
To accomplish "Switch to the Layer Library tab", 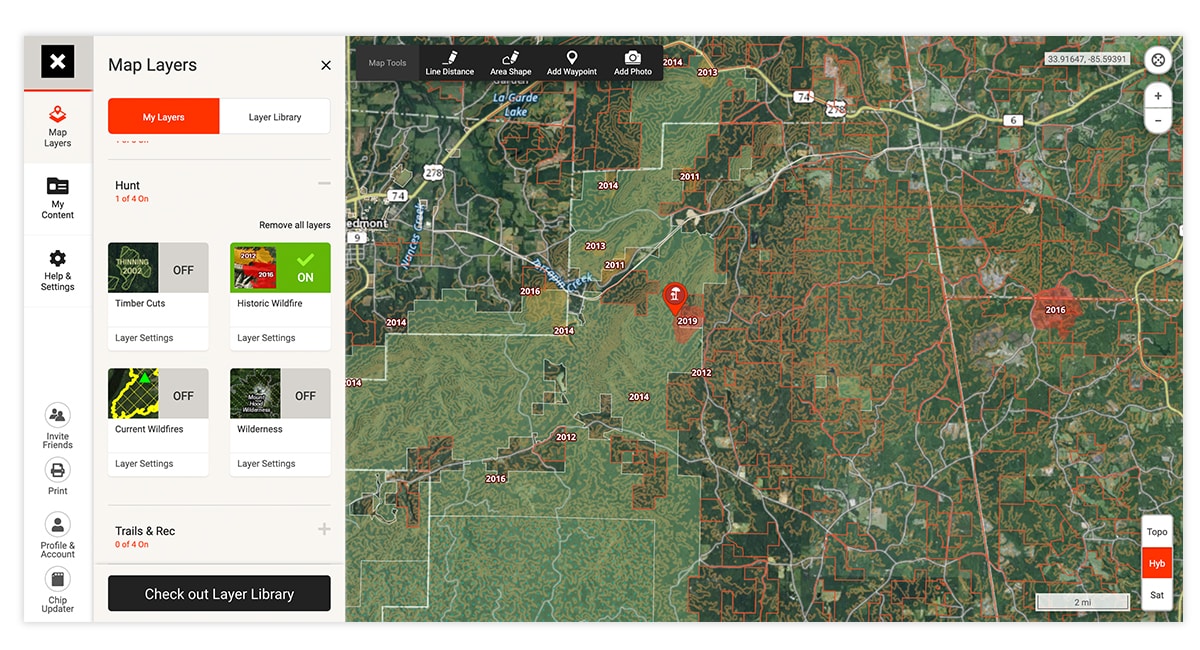I will click(275, 117).
